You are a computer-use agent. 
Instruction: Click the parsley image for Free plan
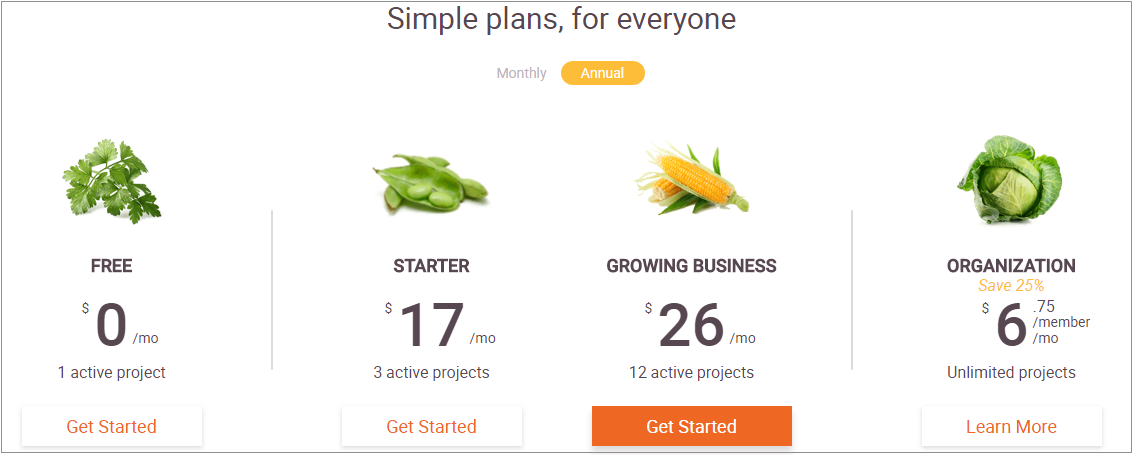pos(112,181)
